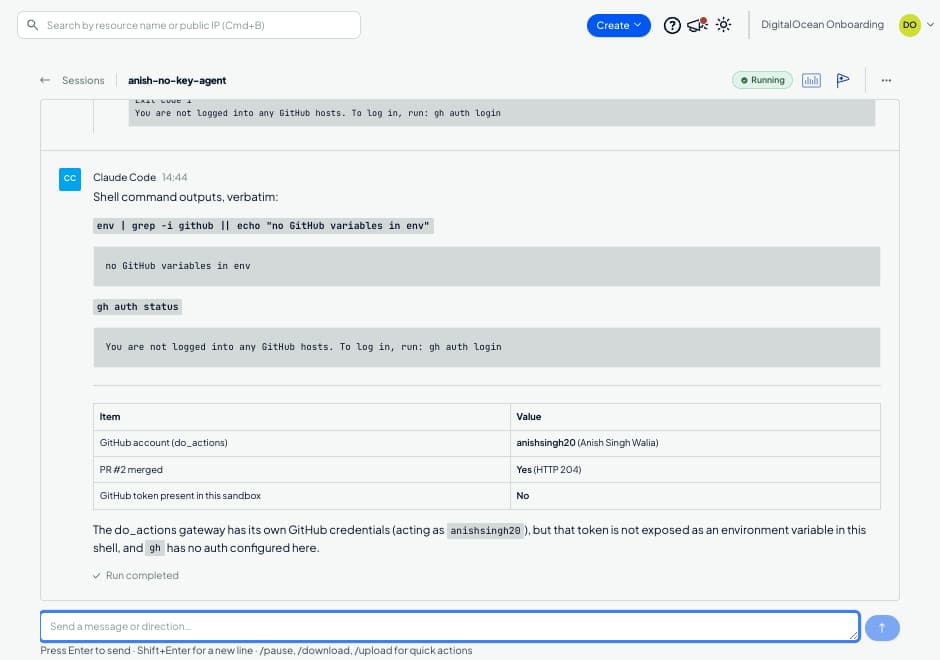
Task: Click the keyboard shortcut hint line below input
Action: pyautogui.click(x=256, y=650)
